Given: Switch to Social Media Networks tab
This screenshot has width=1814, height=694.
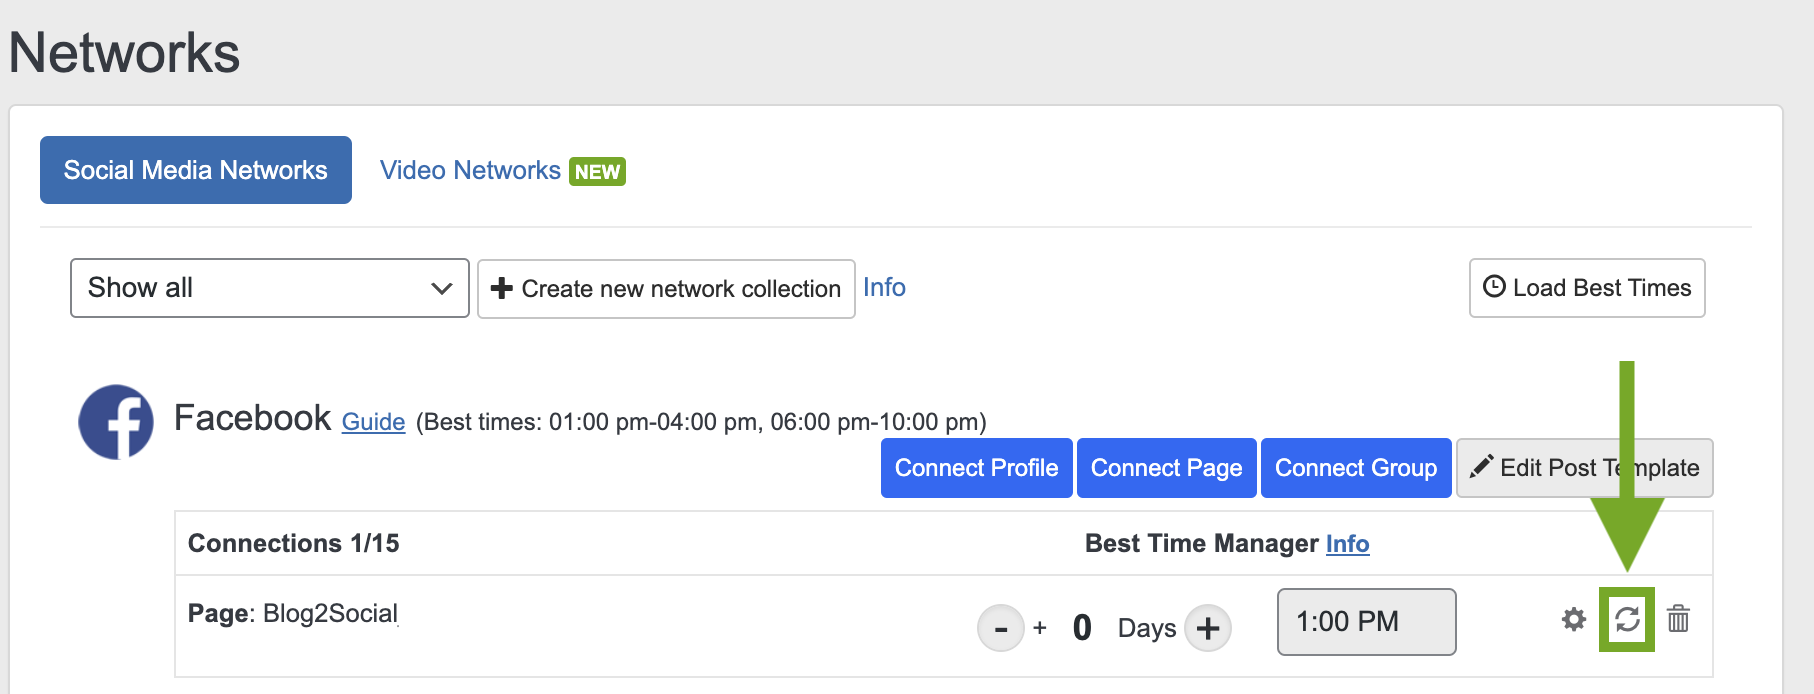Looking at the screenshot, I should click(196, 170).
